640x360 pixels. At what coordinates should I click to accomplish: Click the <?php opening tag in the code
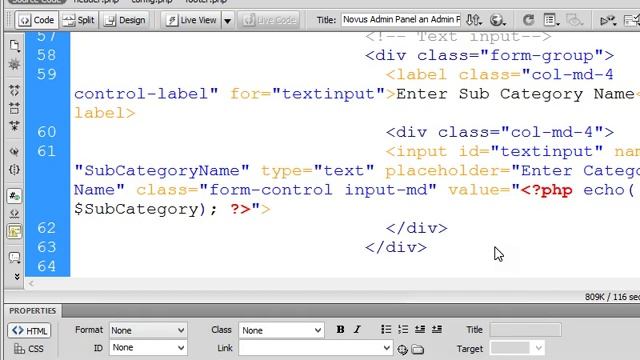(546, 190)
